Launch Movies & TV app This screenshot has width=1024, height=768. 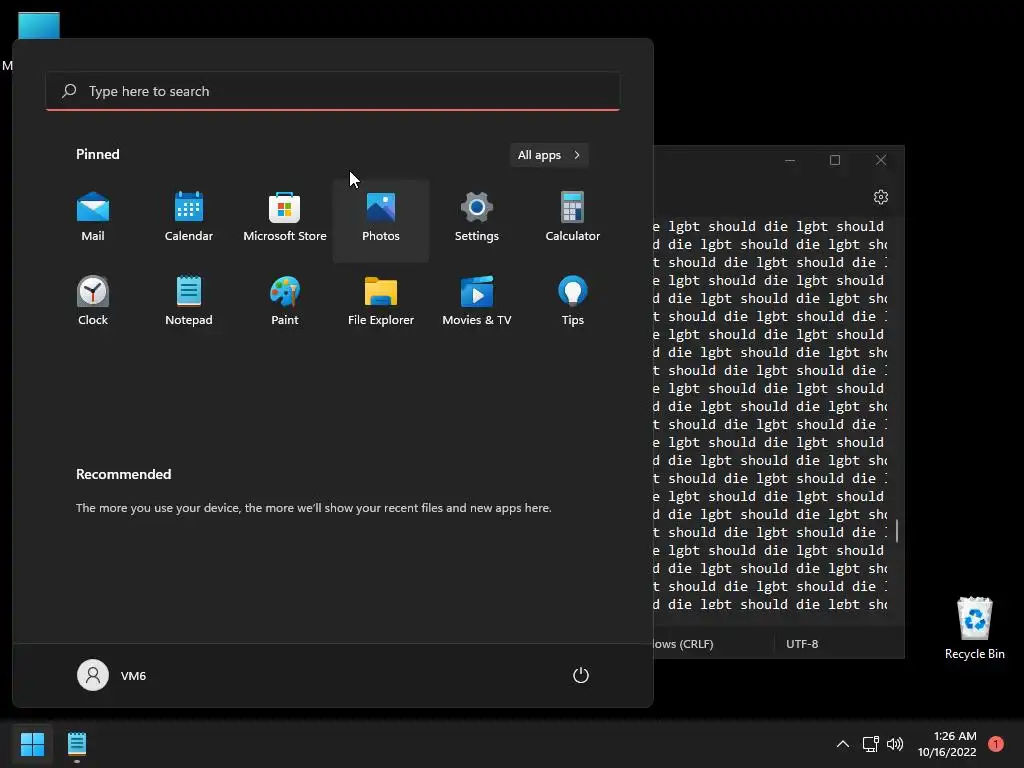[477, 301]
